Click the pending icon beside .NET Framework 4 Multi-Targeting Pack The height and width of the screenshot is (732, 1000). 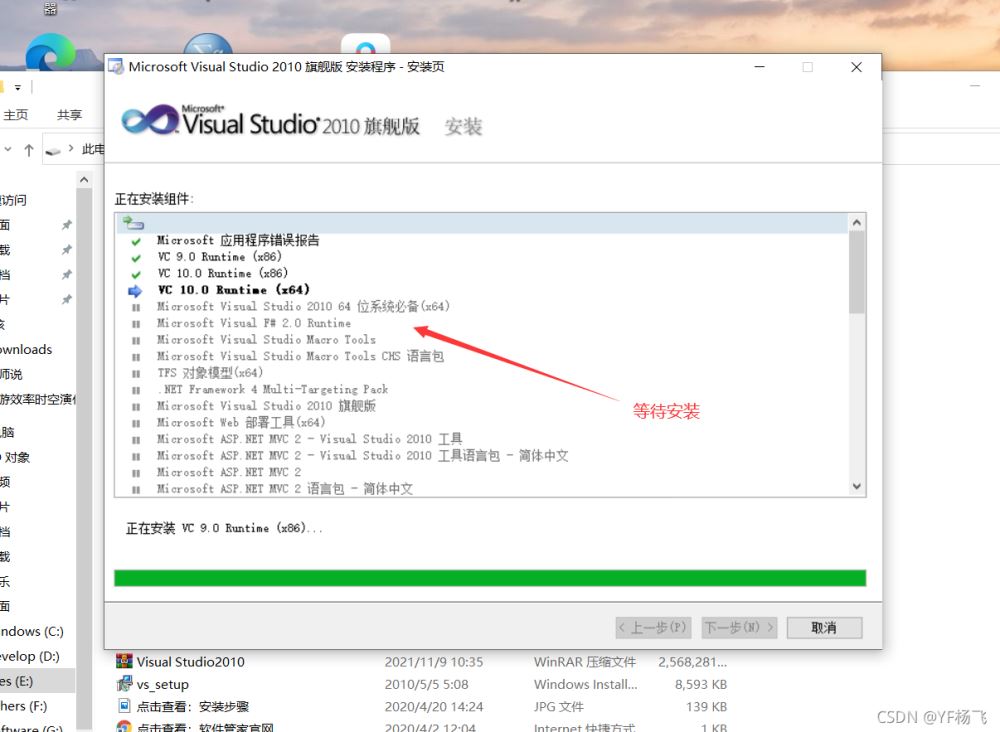[x=136, y=390]
